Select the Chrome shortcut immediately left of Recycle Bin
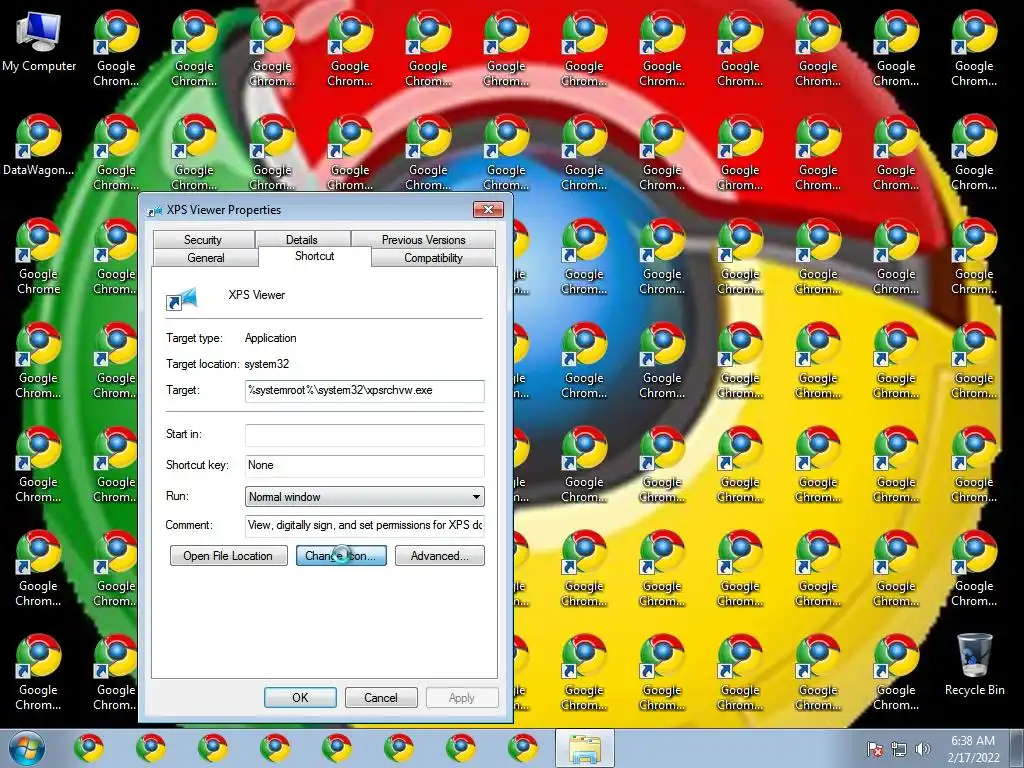This screenshot has height=768, width=1024. pyautogui.click(x=896, y=673)
